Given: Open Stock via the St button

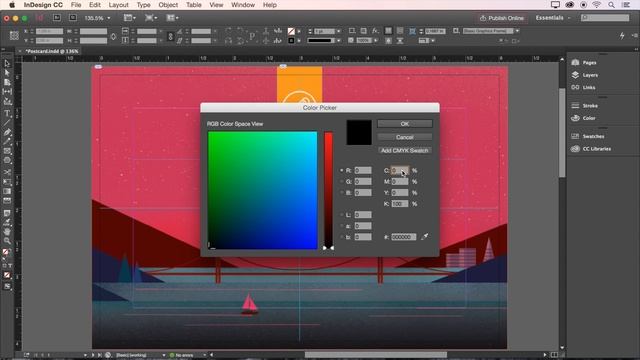Looking at the screenshot, I should tap(73, 18).
